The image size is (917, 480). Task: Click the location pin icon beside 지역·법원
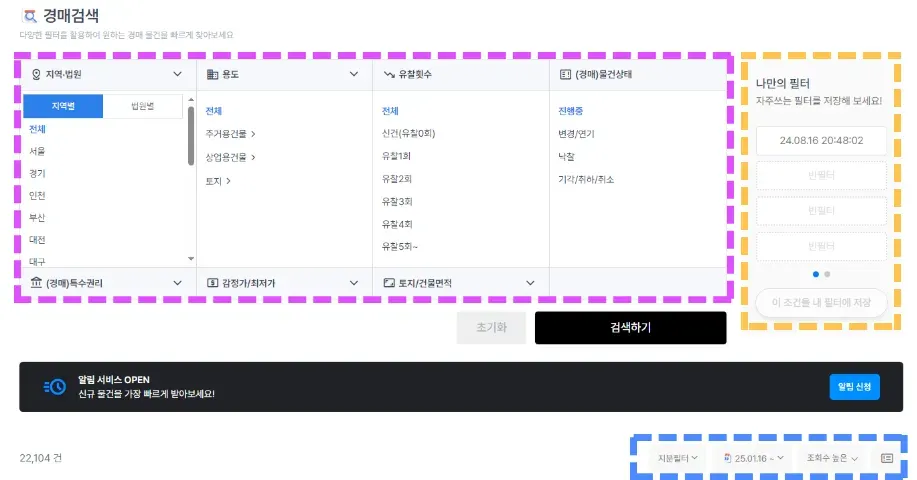pyautogui.click(x=36, y=74)
